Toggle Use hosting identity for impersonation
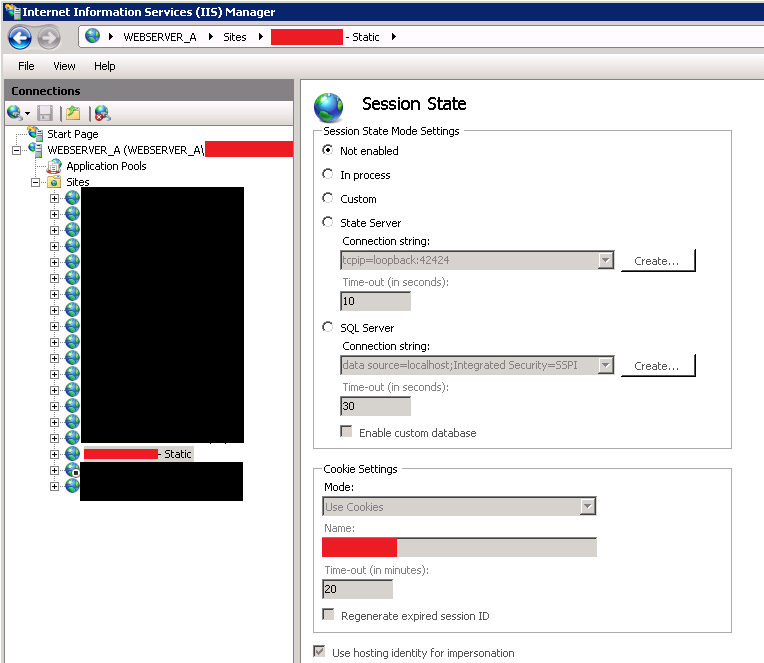The height and width of the screenshot is (663, 764). tap(320, 651)
